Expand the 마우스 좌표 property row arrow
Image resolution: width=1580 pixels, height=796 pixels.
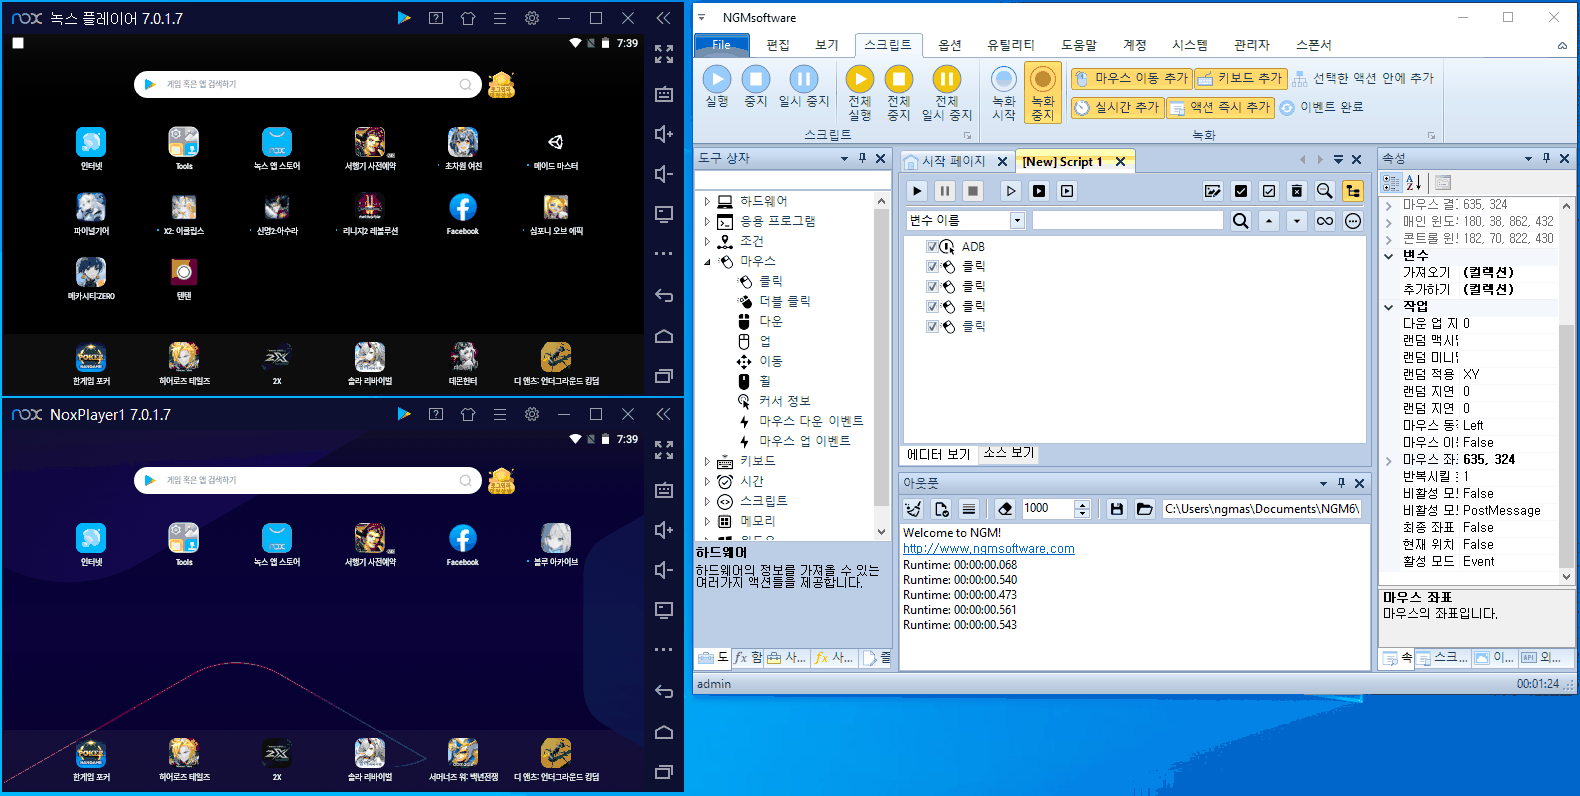1388,460
